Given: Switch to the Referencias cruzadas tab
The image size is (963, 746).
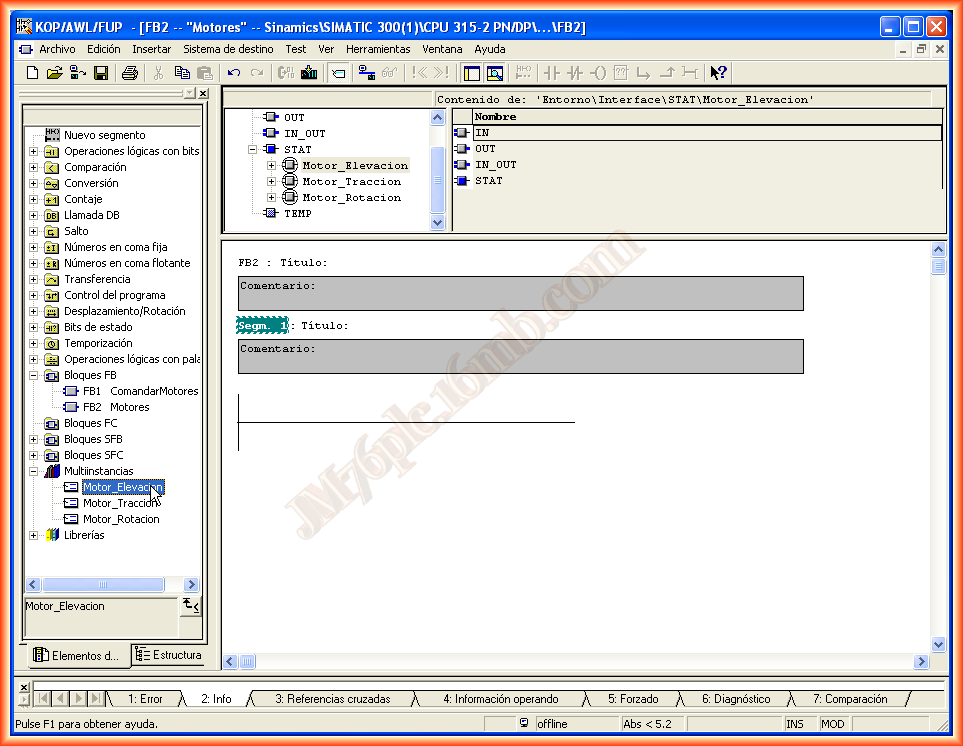Looking at the screenshot, I should [332, 699].
